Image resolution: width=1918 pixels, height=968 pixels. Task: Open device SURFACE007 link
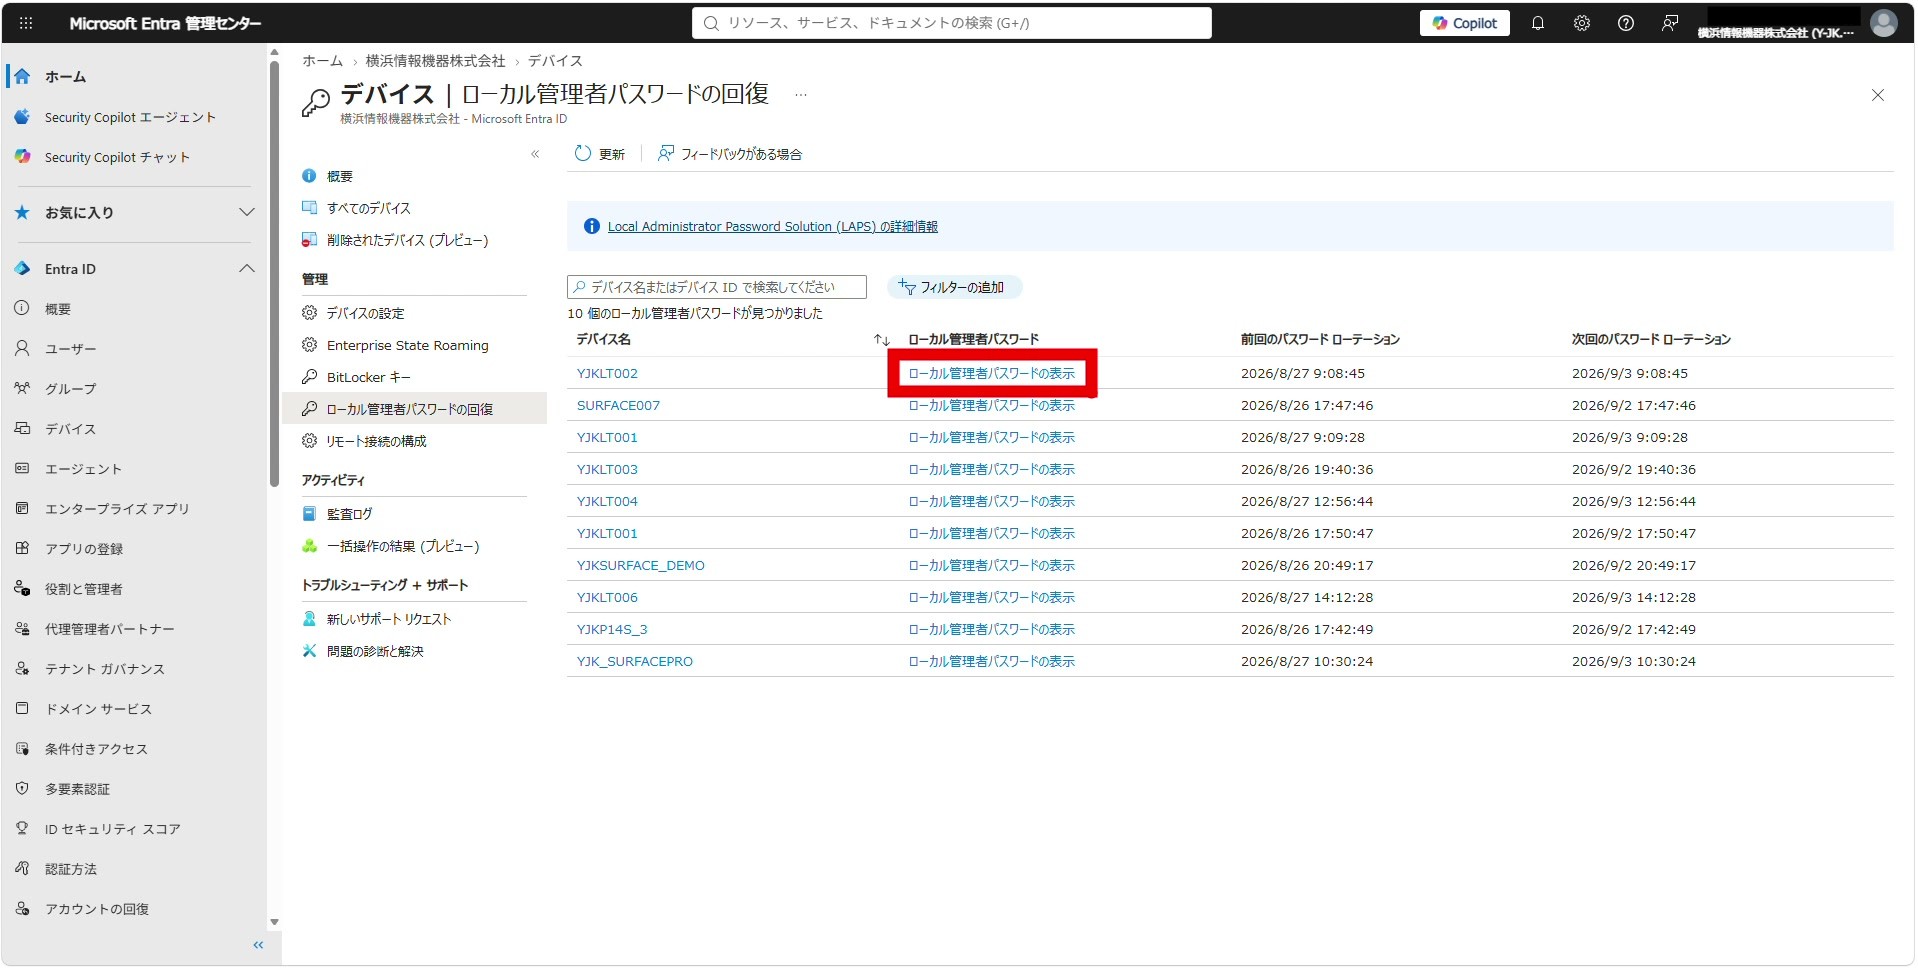click(x=618, y=405)
